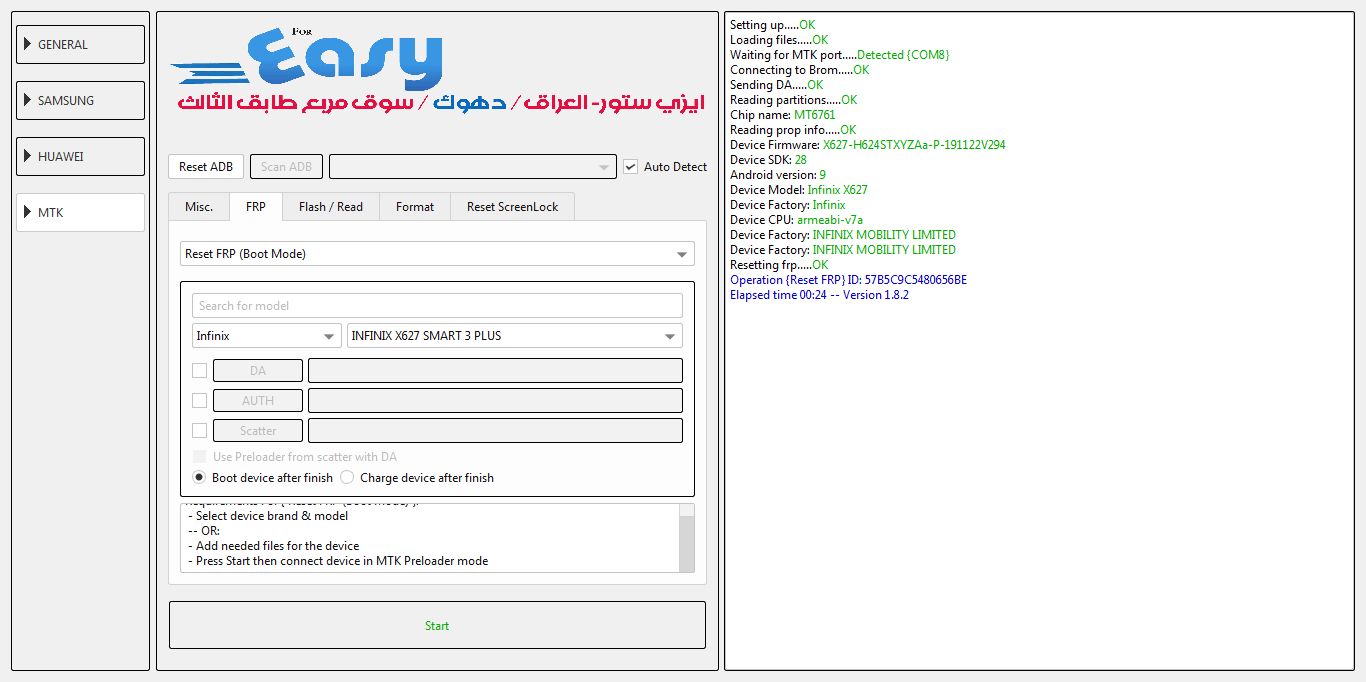The width and height of the screenshot is (1366, 682).
Task: Click 'Device CPU: armeabi-v7a' log line
Action: (797, 220)
